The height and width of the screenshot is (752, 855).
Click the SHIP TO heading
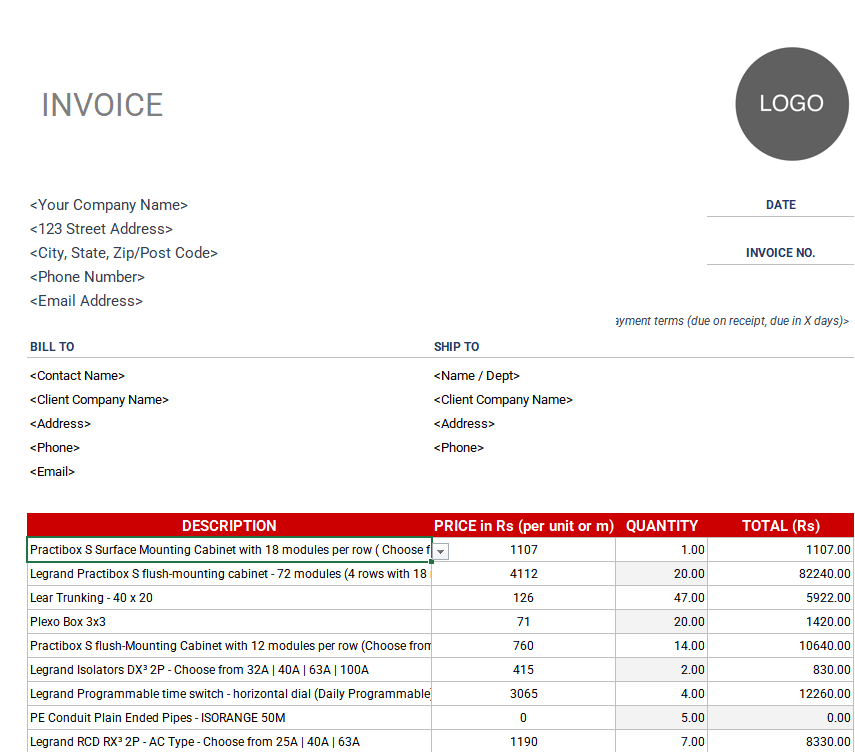click(x=456, y=347)
